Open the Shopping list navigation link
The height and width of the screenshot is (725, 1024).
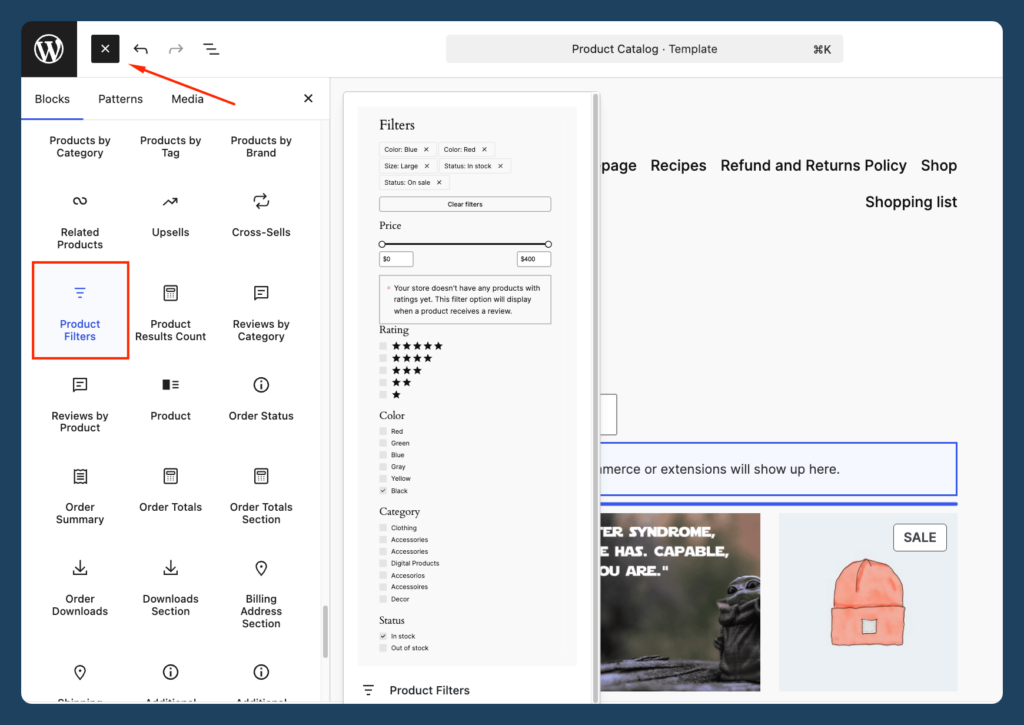pos(911,202)
